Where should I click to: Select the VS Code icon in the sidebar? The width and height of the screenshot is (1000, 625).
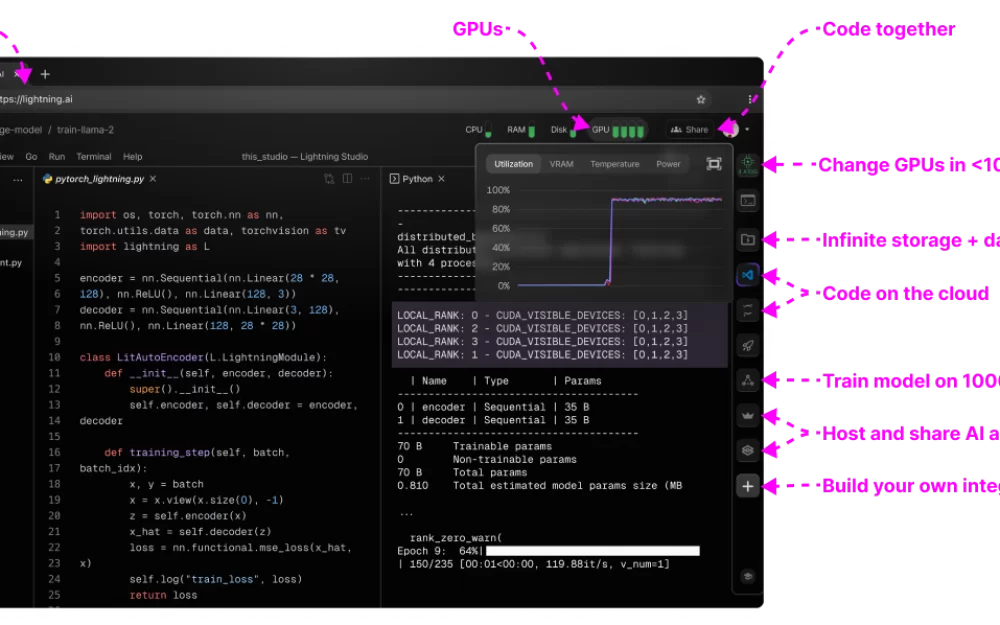[747, 276]
